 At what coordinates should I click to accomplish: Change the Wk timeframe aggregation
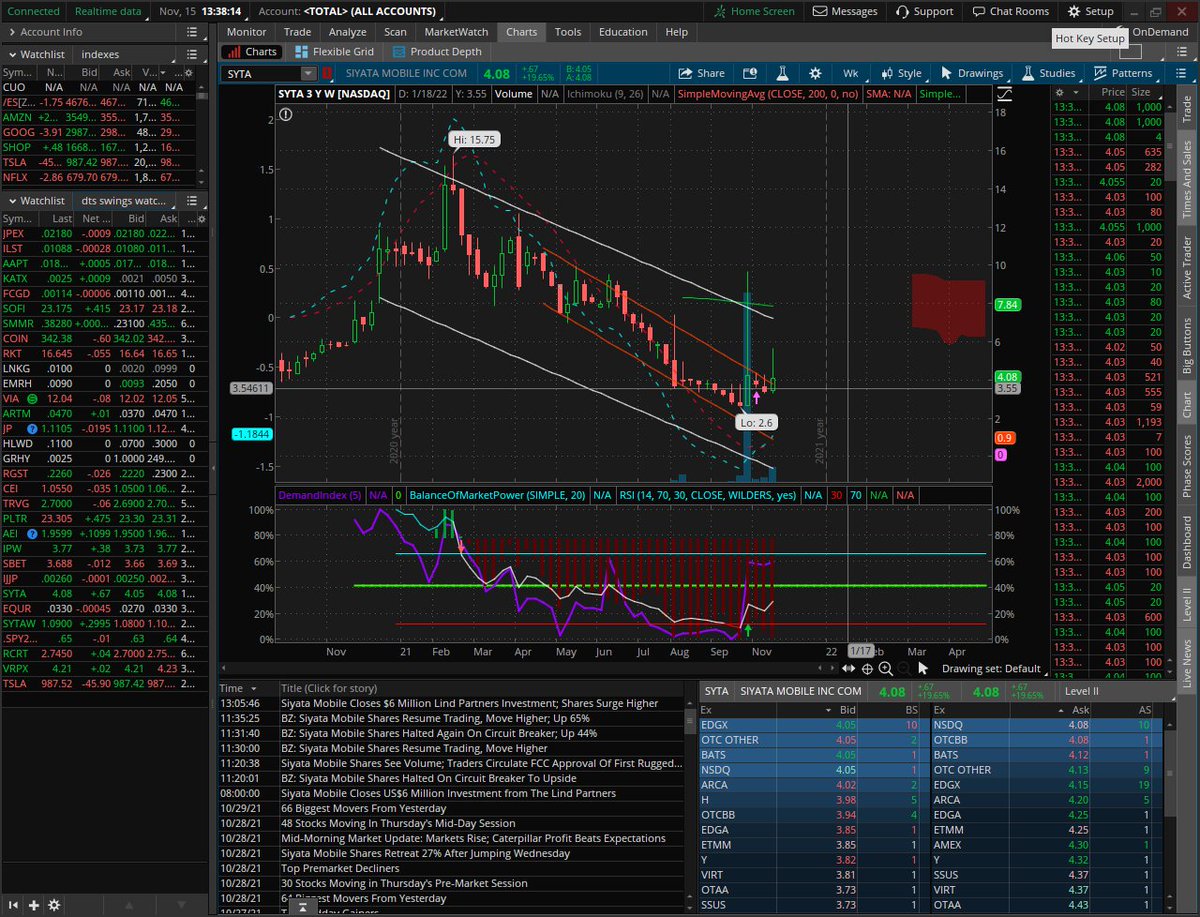coord(850,73)
